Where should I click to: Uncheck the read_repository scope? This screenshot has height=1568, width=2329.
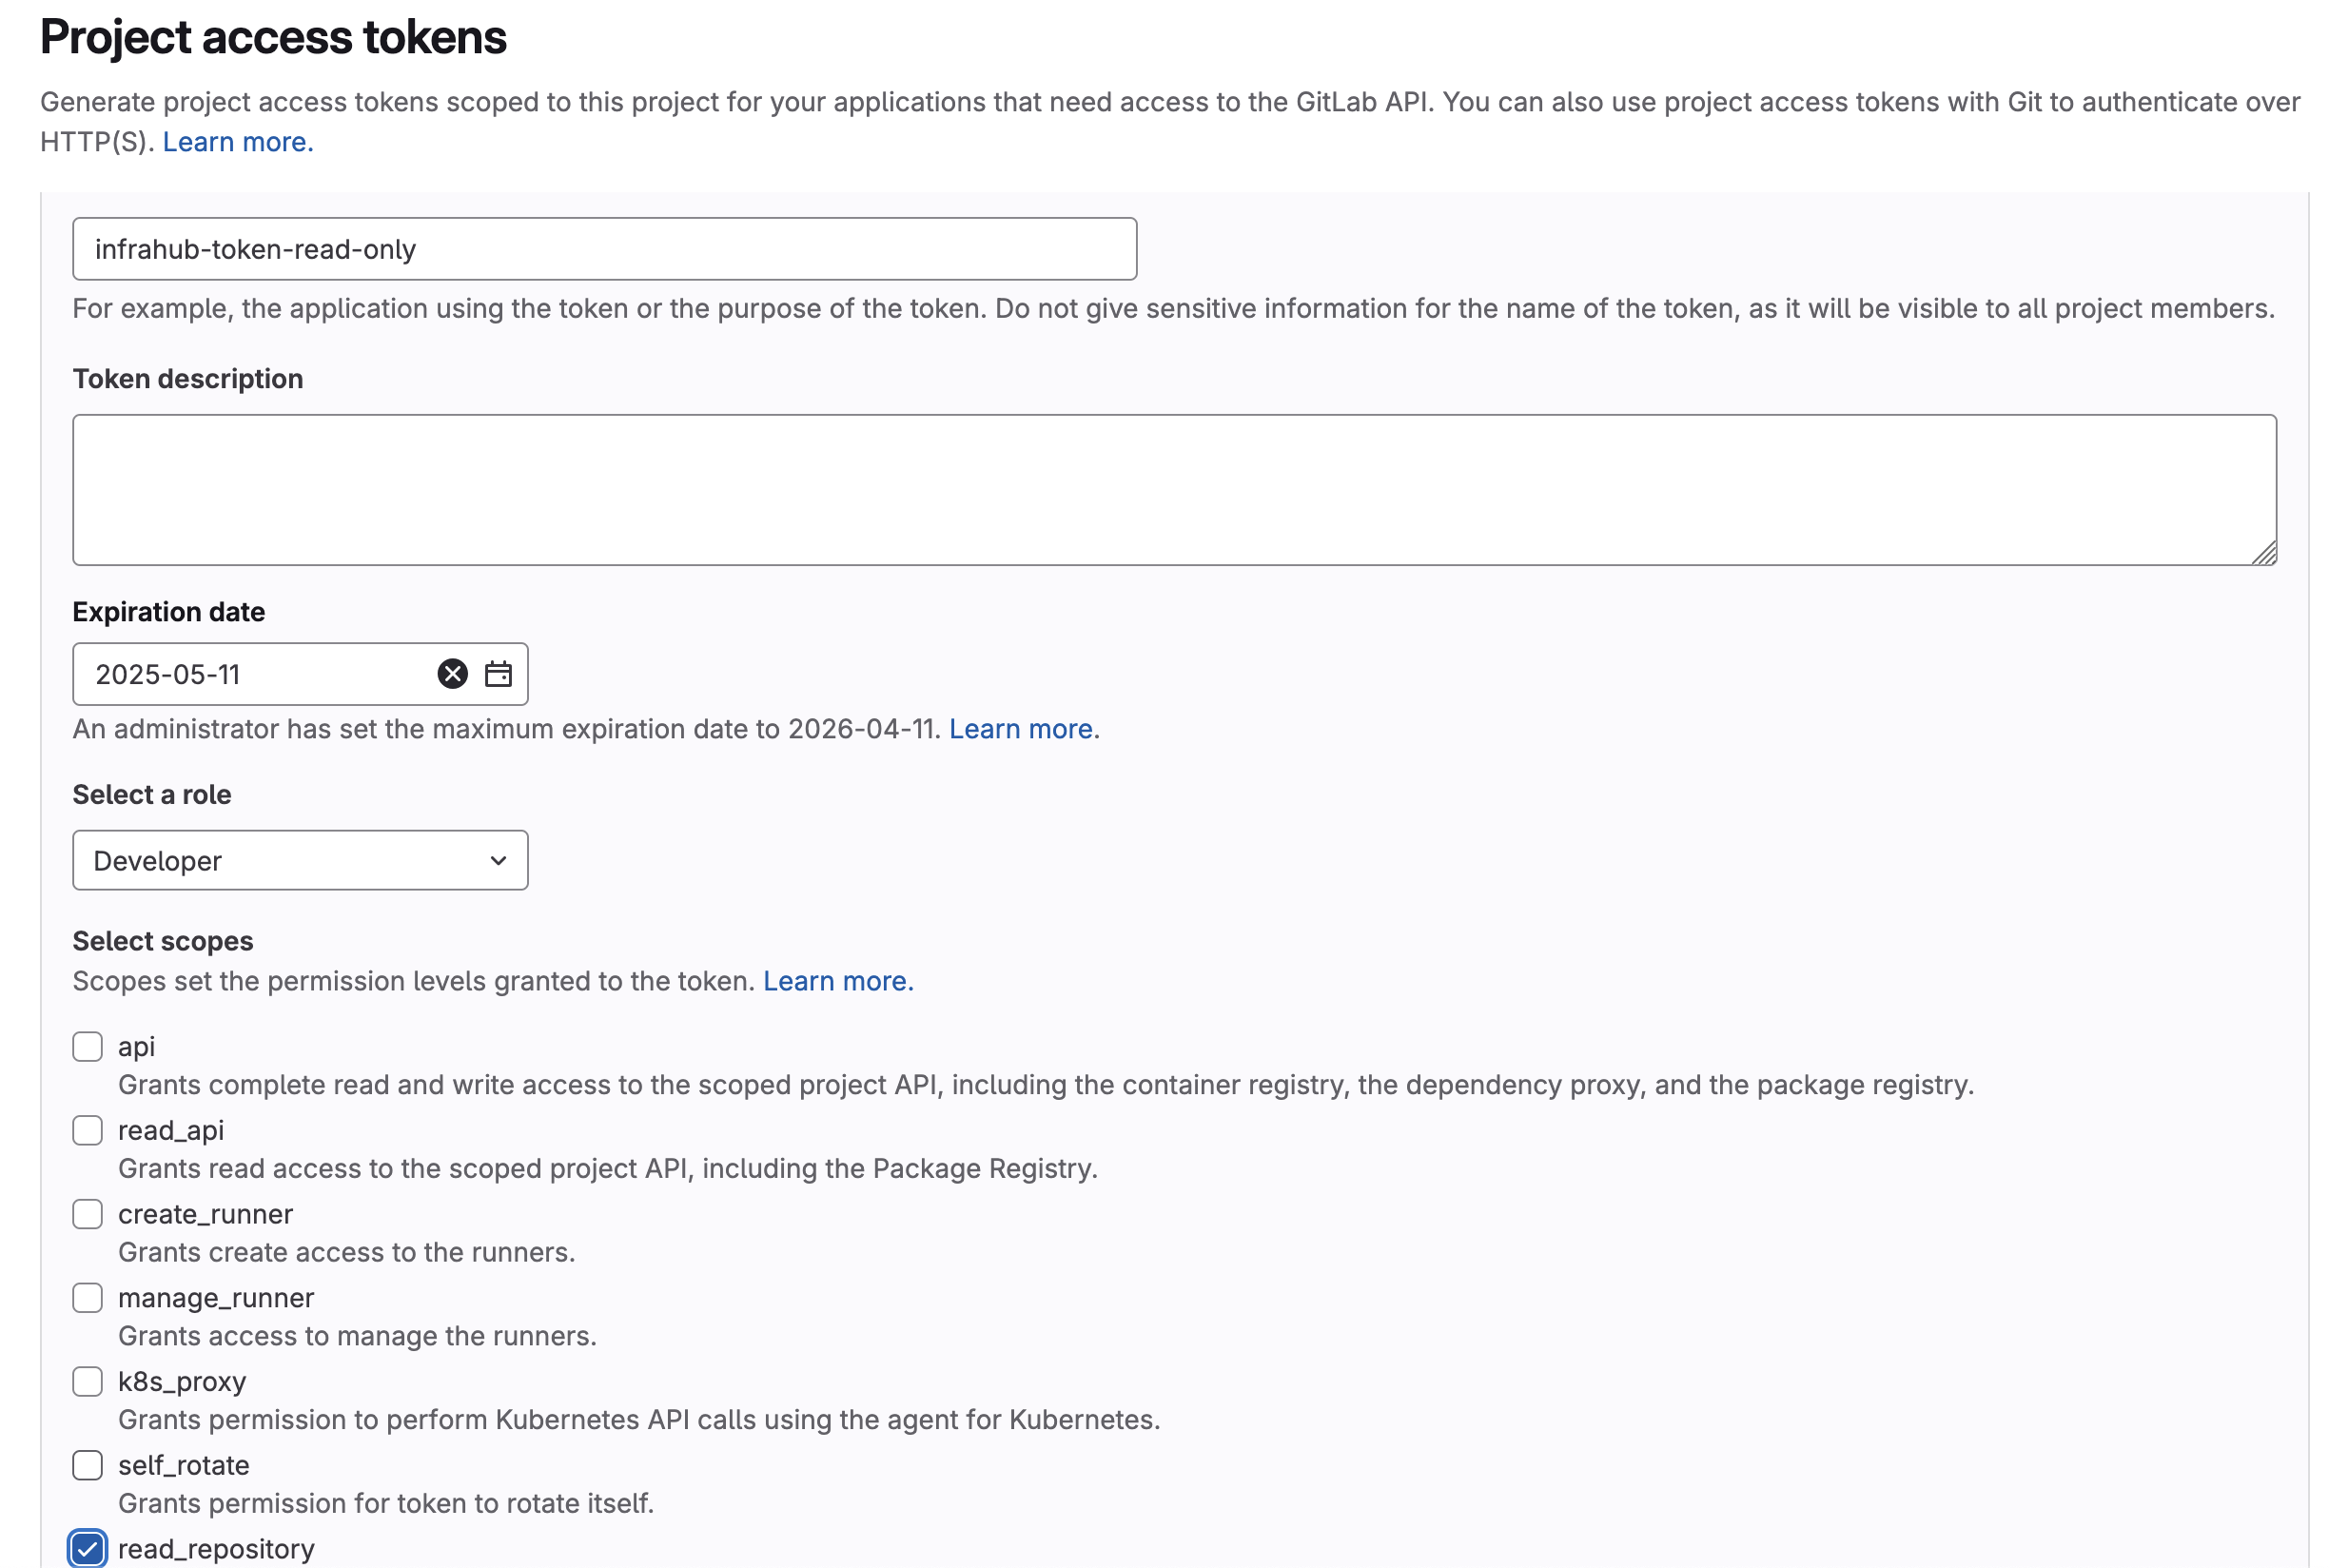[88, 1549]
